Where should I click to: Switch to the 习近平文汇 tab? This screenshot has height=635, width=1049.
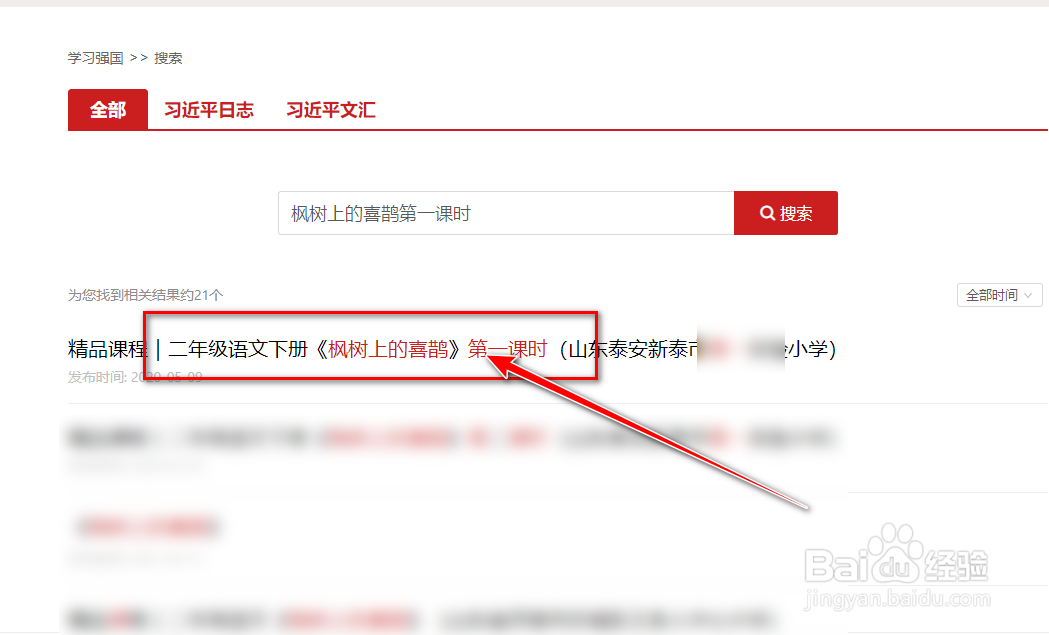point(330,110)
